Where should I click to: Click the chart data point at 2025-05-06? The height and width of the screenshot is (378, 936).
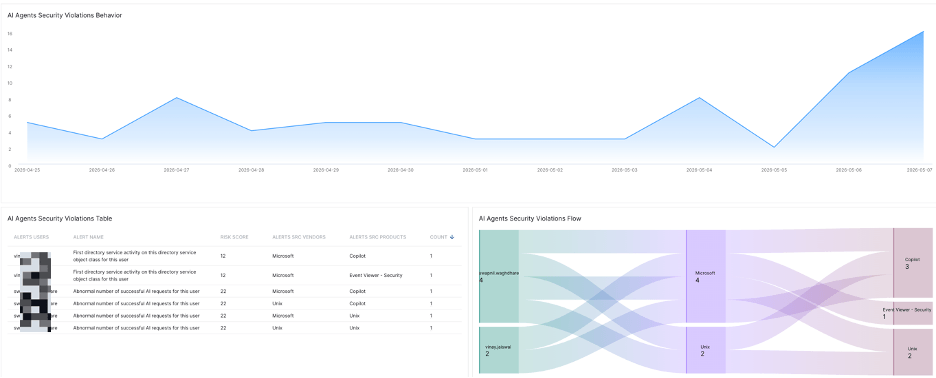click(849, 73)
